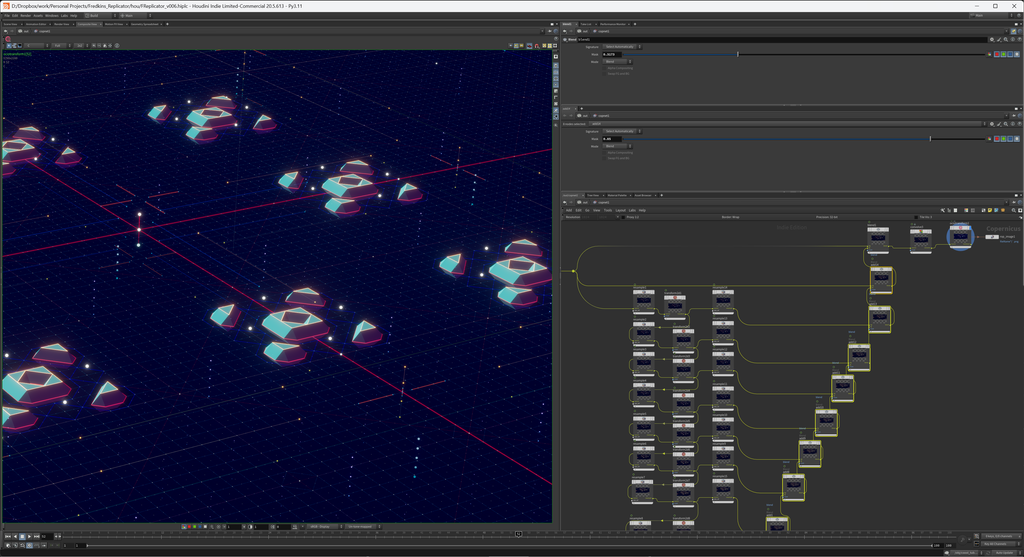Click the out path segment in network pane
This screenshot has height=557, width=1024.
(x=585, y=202)
